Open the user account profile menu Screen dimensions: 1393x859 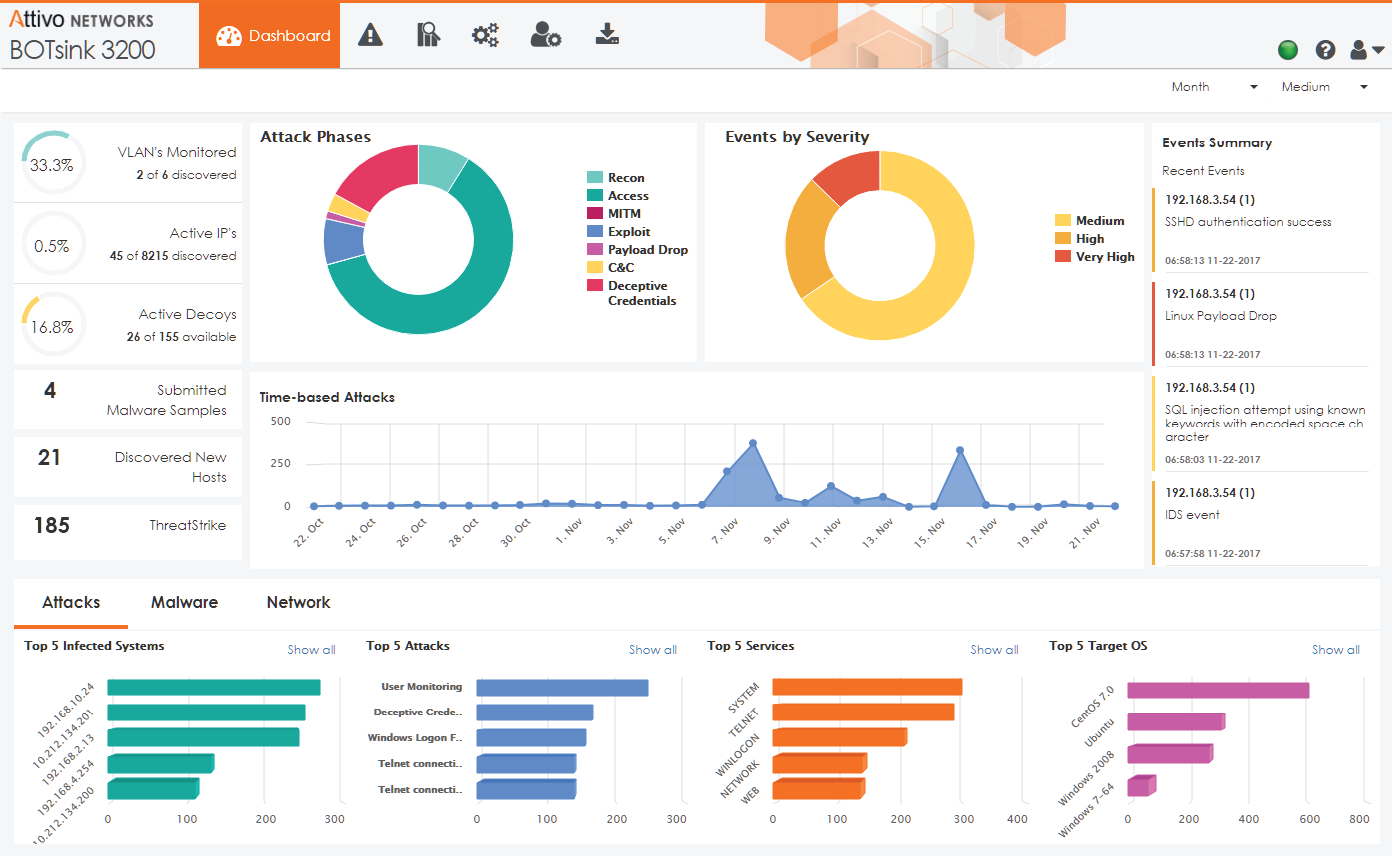(x=1366, y=50)
